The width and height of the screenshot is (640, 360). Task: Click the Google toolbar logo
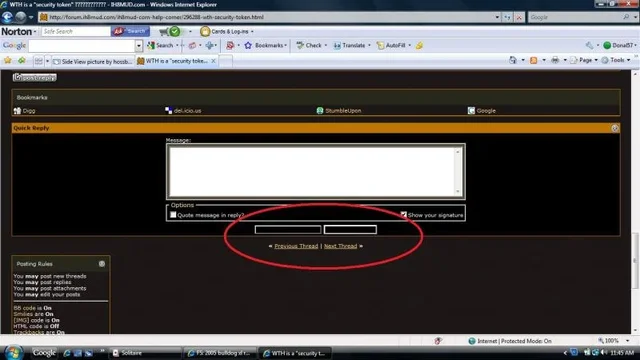[x=14, y=45]
